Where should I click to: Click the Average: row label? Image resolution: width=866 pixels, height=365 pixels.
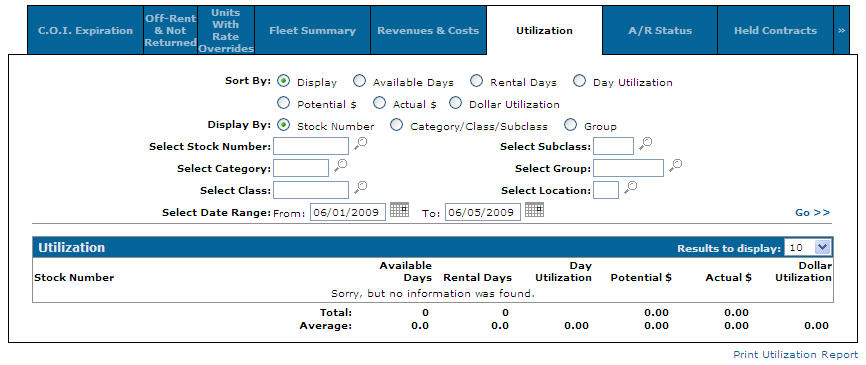point(325,326)
